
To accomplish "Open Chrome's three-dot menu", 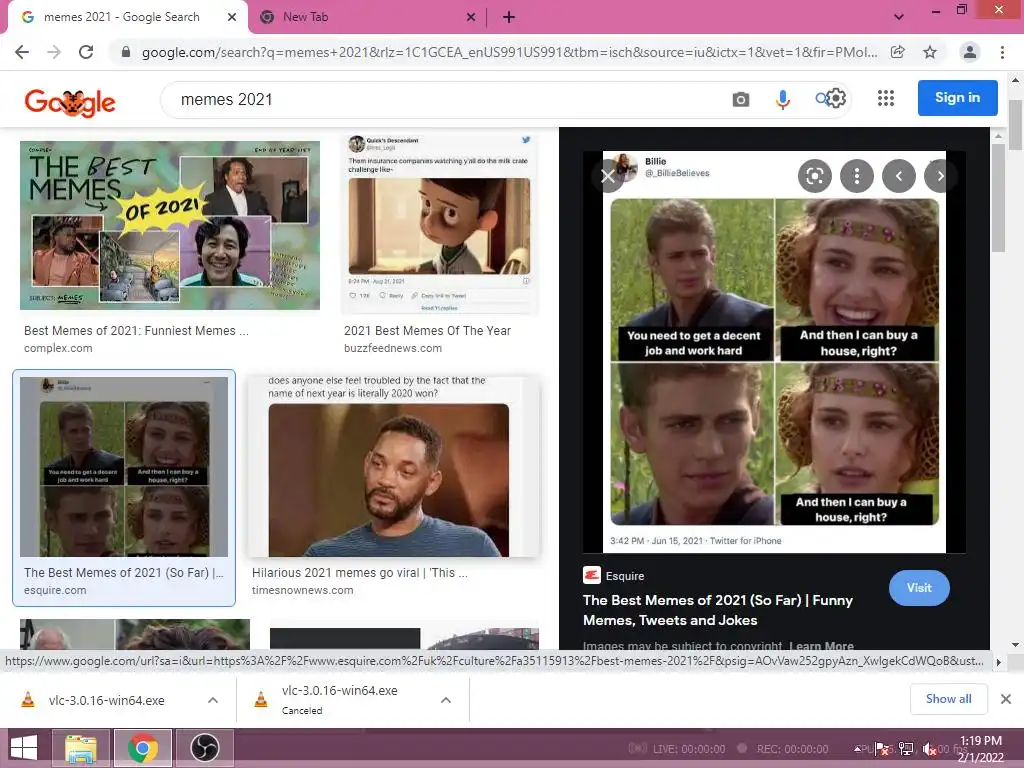I will (x=1002, y=52).
